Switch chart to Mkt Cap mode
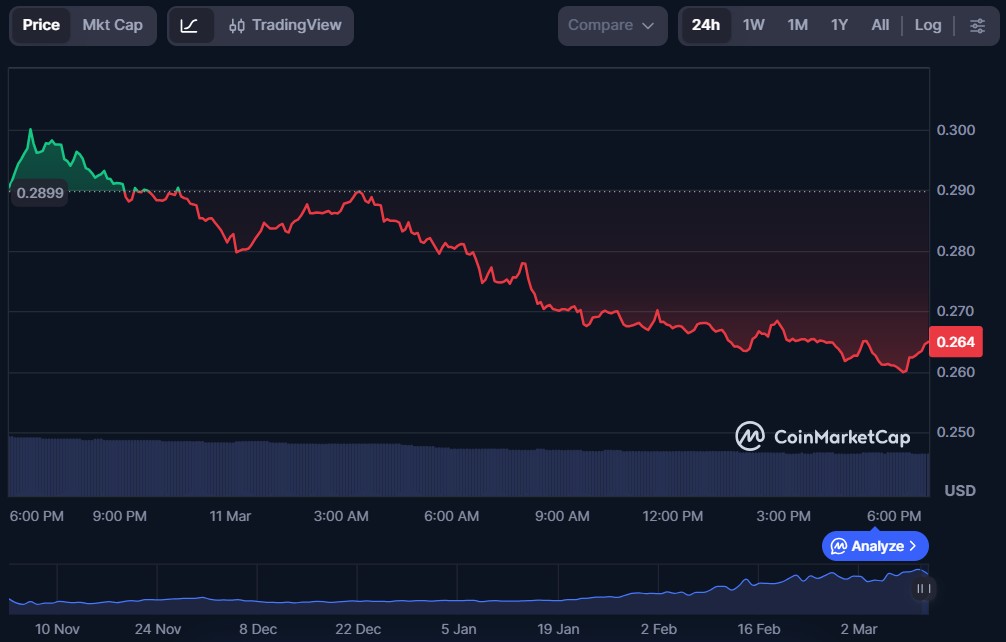1006x642 pixels. [112, 25]
